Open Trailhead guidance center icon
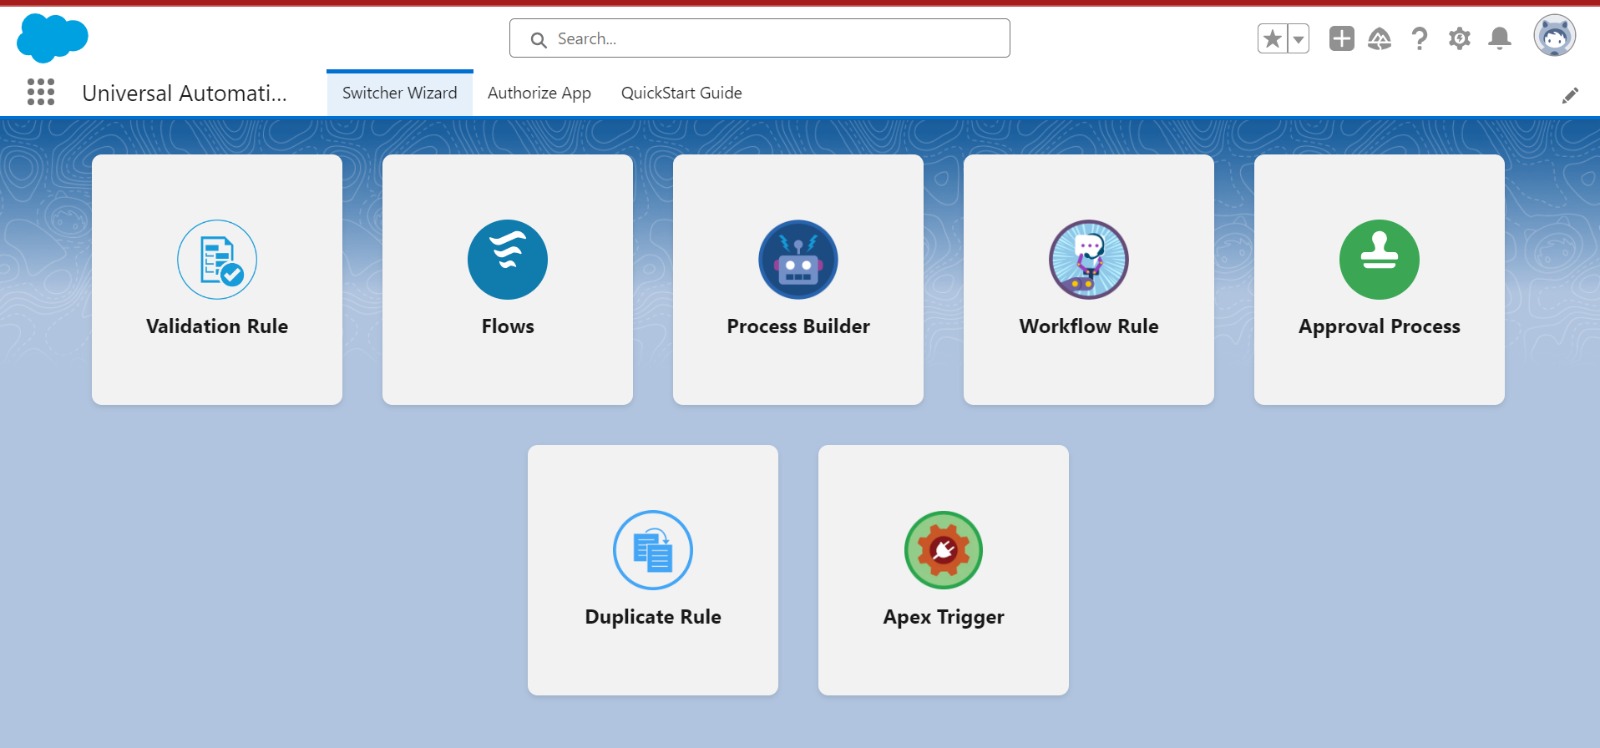1600x748 pixels. (x=1379, y=39)
